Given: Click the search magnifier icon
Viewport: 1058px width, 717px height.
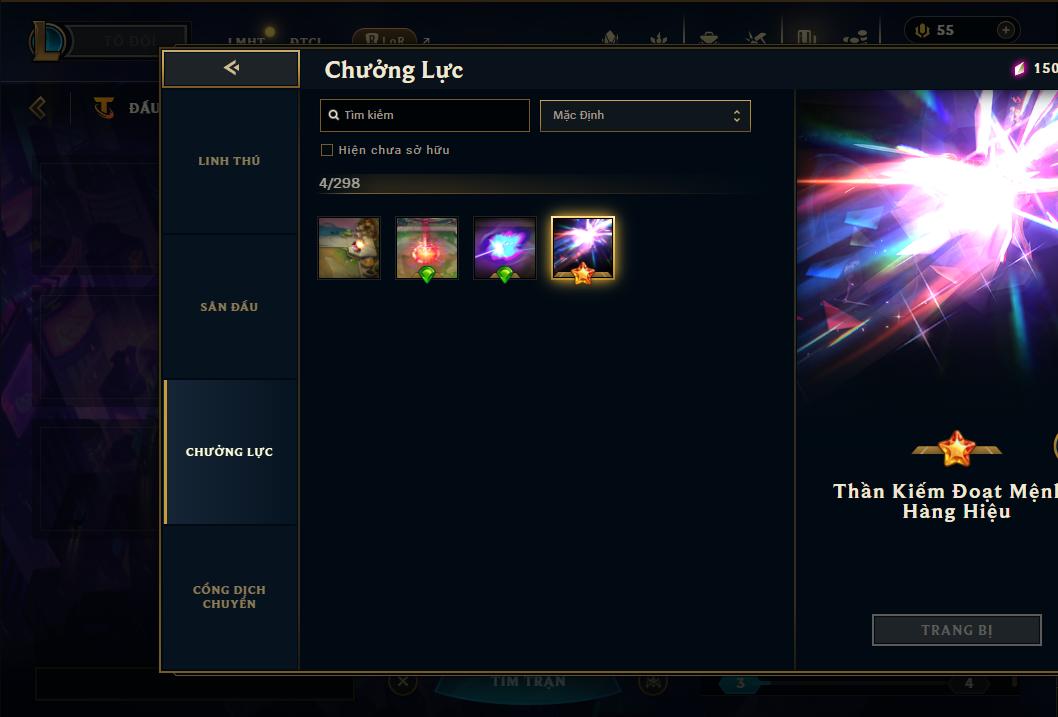Looking at the screenshot, I should 333,115.
